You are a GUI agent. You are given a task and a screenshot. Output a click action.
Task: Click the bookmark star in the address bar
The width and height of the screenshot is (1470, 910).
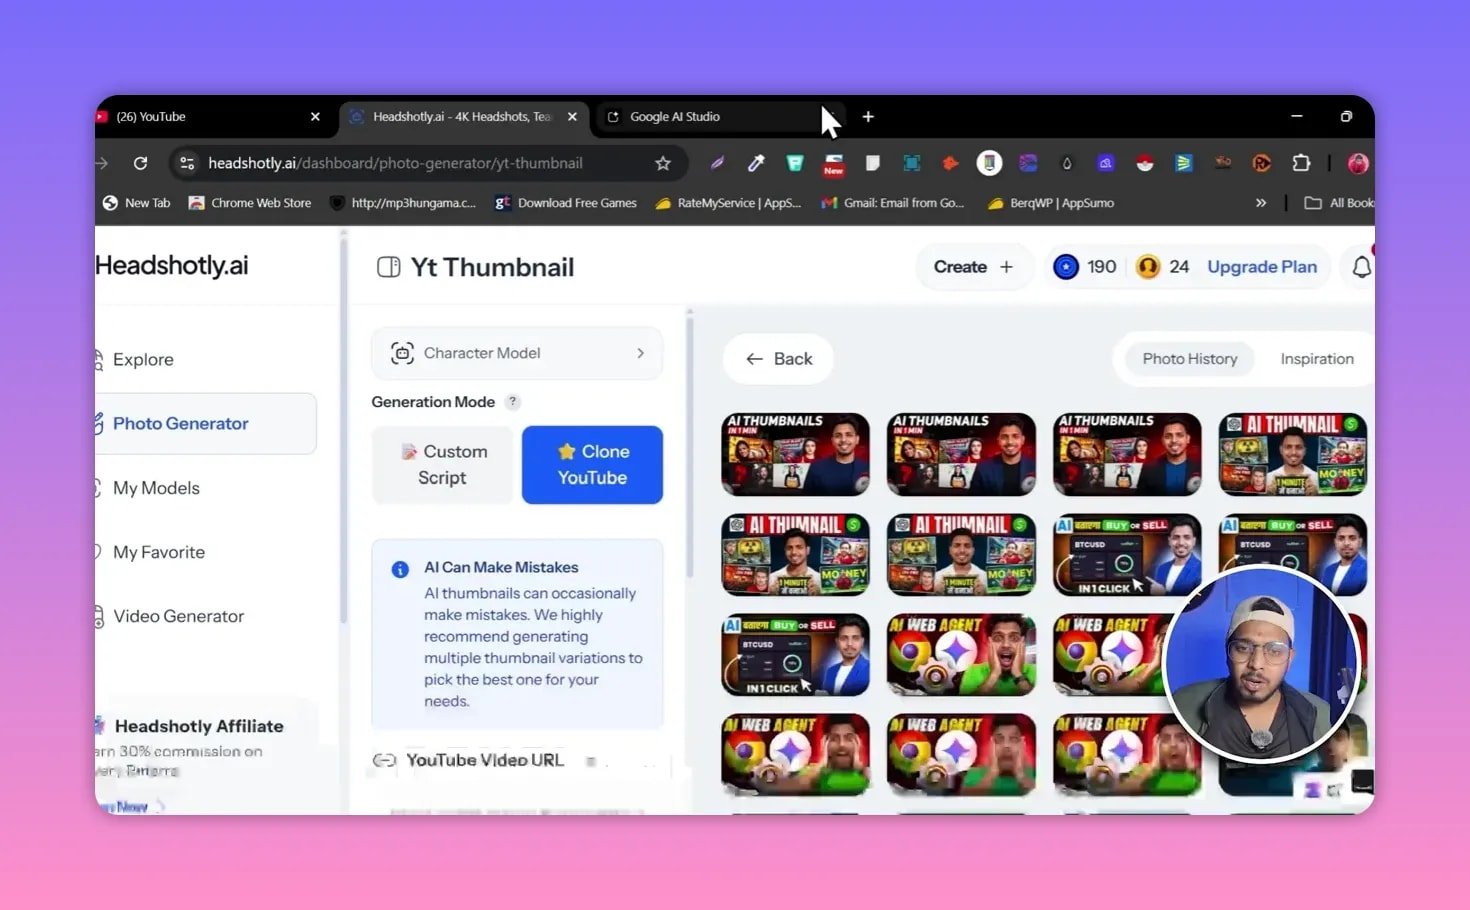point(663,162)
